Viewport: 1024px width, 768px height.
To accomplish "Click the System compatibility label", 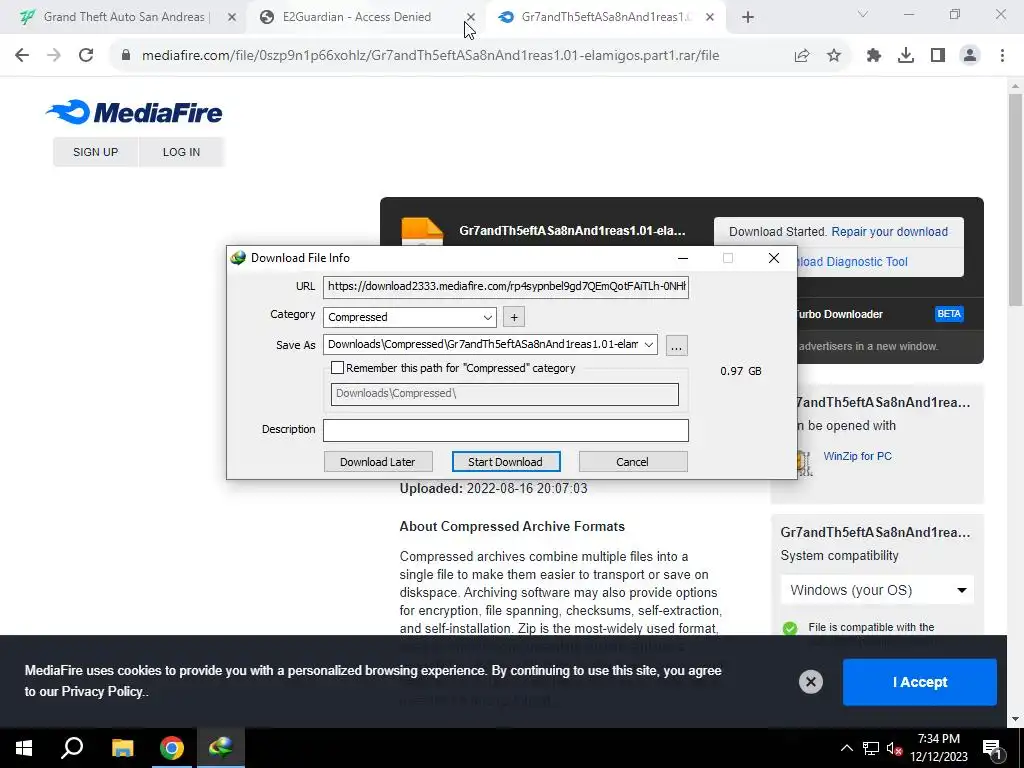I will [839, 556].
